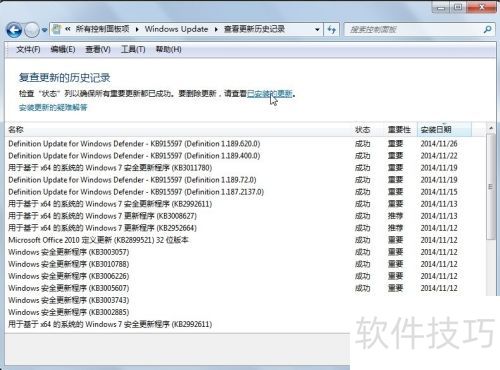
Task: Open the 已安装的更新 link
Action: pos(270,94)
